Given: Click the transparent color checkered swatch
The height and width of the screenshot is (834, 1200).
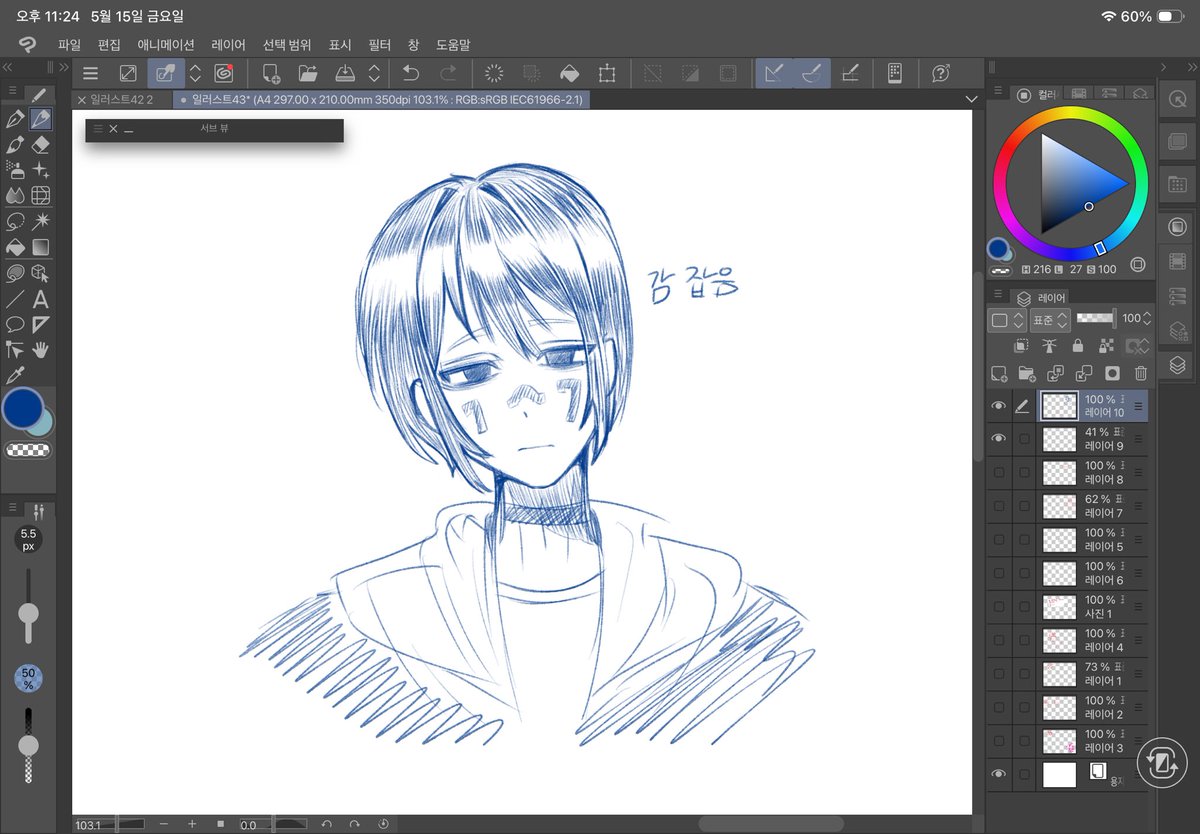Looking at the screenshot, I should click(28, 451).
